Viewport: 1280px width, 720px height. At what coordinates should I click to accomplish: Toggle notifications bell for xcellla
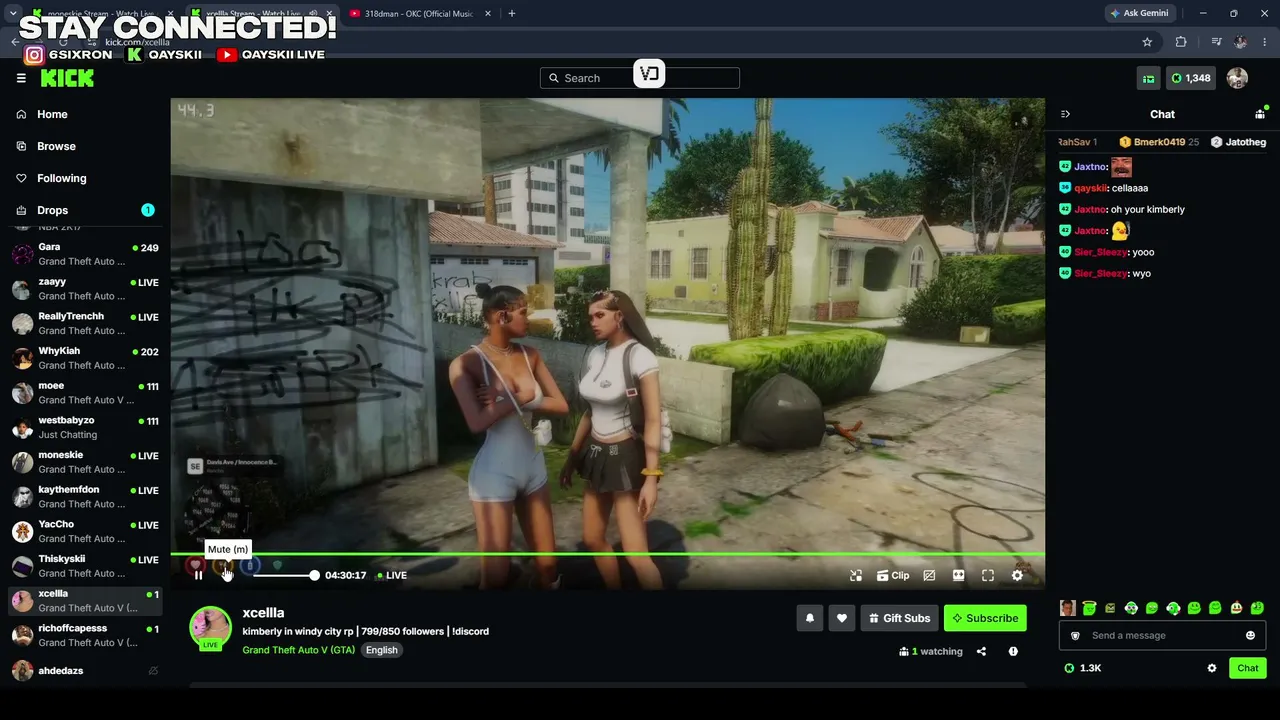tap(810, 618)
